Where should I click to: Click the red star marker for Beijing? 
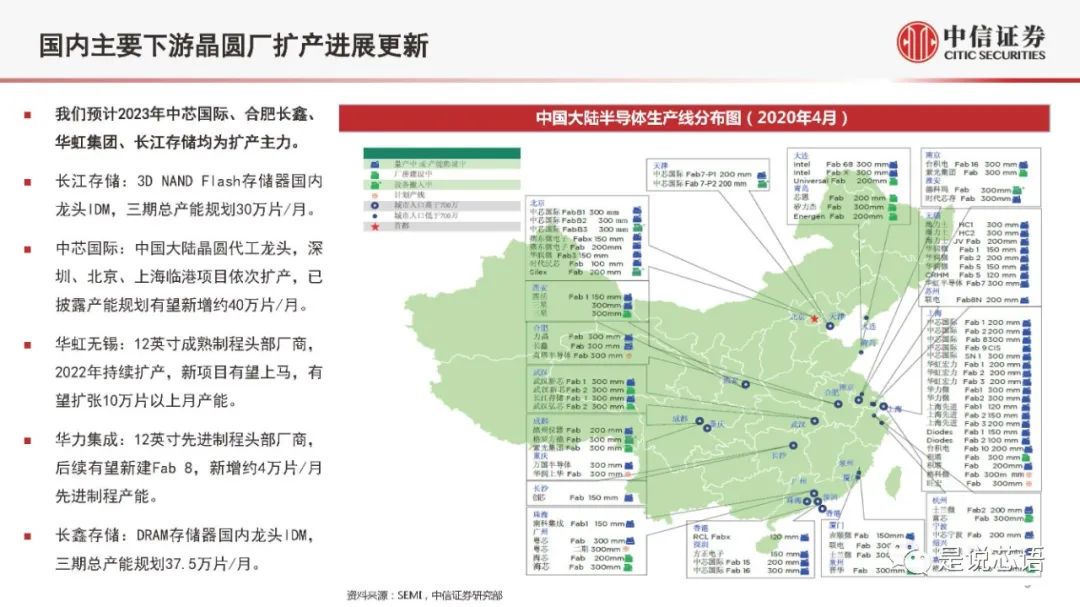[814, 319]
